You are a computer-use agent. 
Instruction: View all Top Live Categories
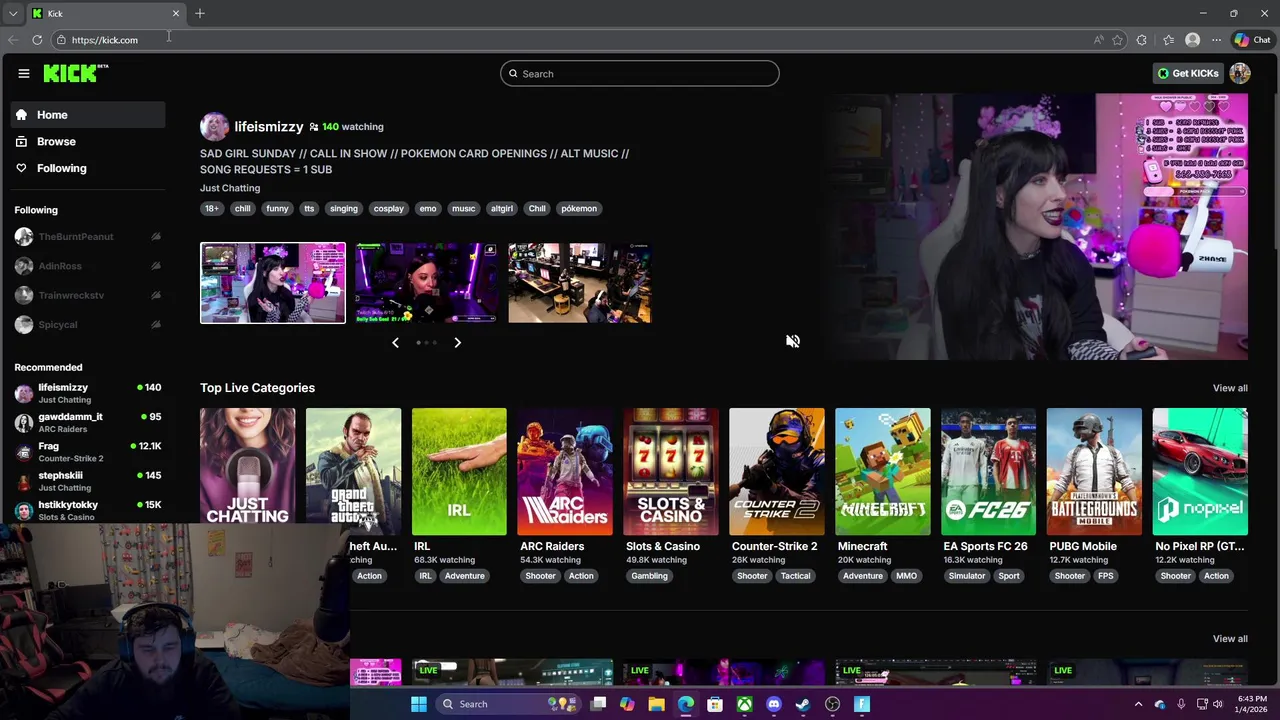point(1230,388)
